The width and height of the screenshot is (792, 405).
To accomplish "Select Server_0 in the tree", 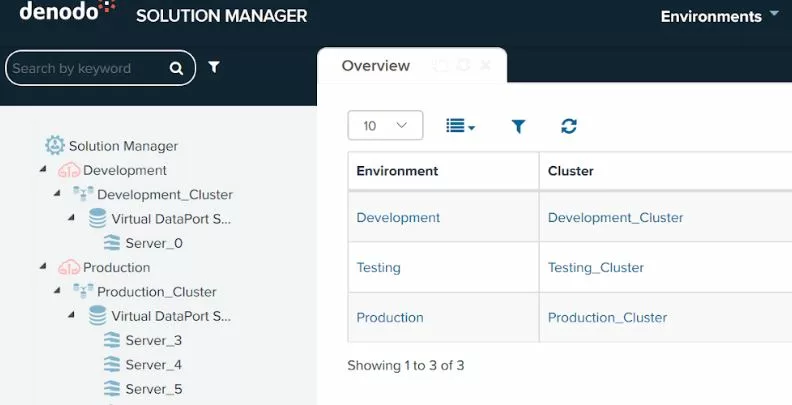I will [x=154, y=243].
